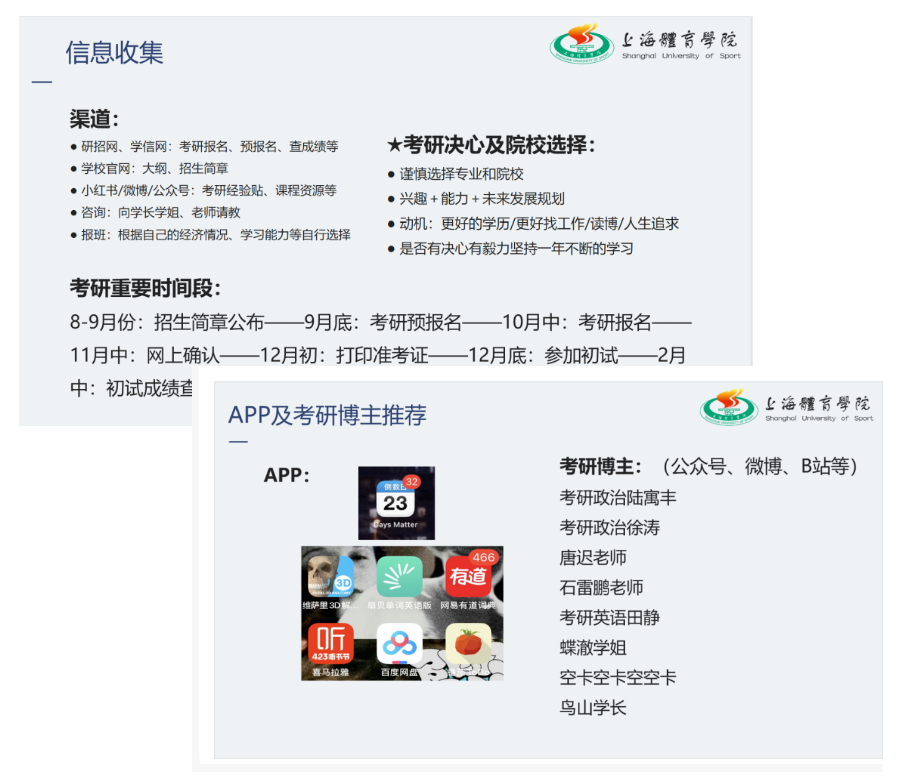Screen dimensions: 906x784
Task: Launch the Visible Body 3D anatomy app
Action: [330, 577]
